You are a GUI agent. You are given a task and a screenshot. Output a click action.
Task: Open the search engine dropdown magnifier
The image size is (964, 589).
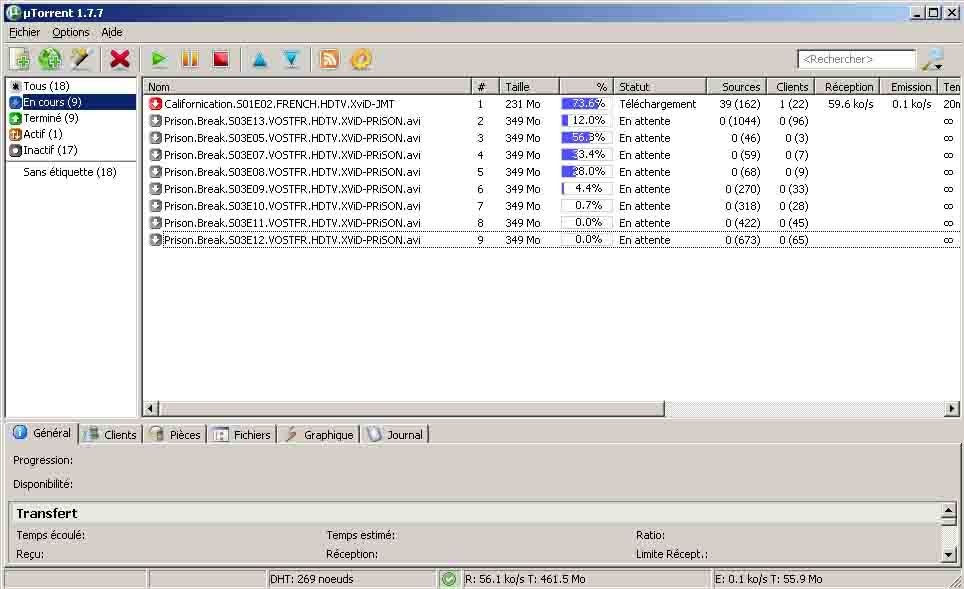(932, 59)
